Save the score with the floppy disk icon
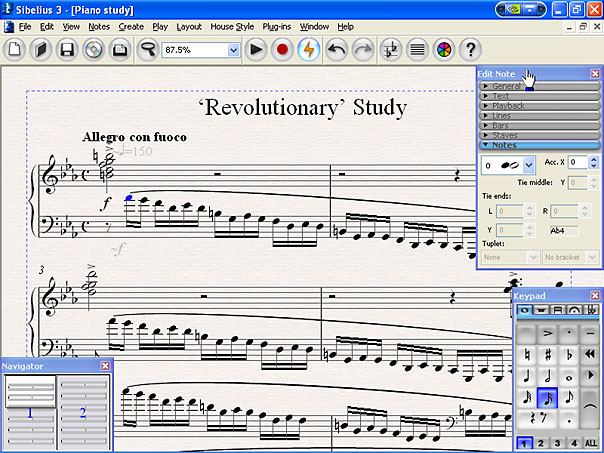604x453 pixels. (67, 50)
